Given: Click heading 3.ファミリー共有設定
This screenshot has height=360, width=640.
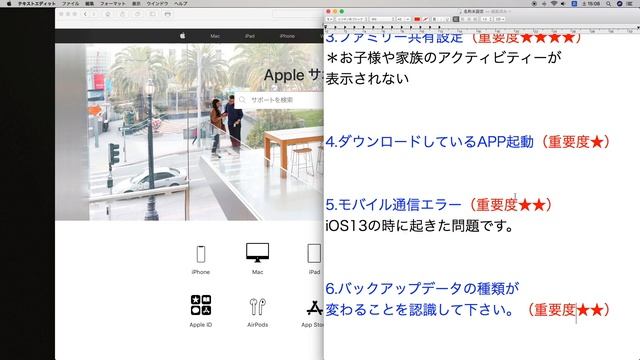Looking at the screenshot, I should (x=394, y=38).
